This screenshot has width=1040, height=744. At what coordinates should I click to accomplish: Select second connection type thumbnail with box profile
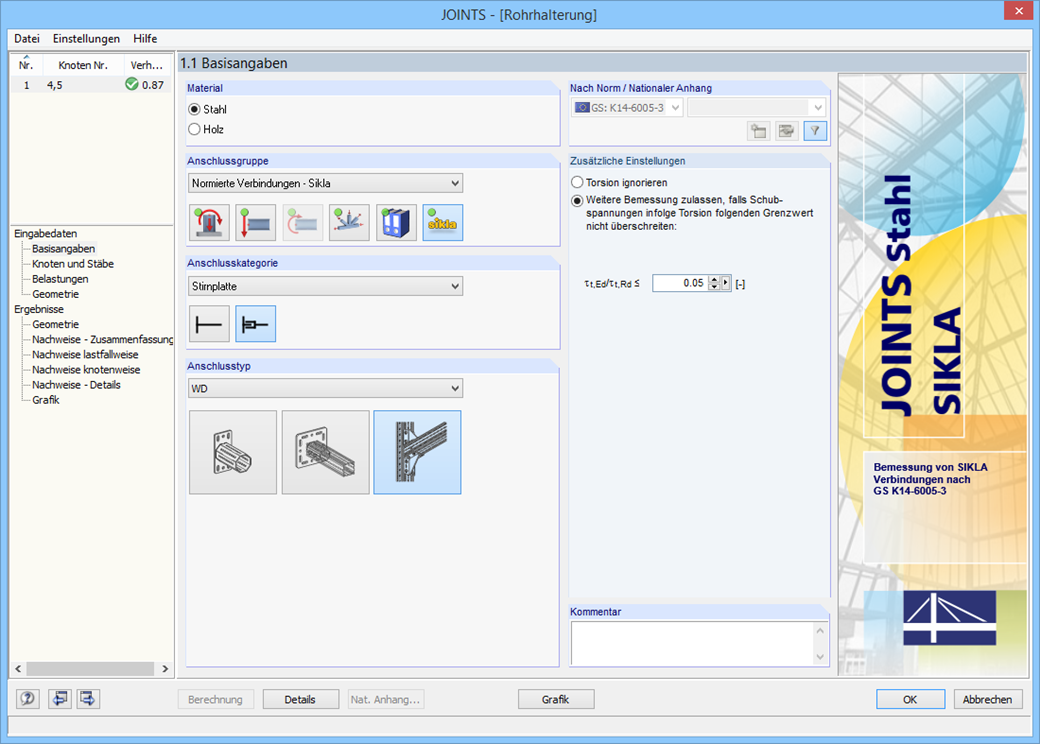[325, 452]
